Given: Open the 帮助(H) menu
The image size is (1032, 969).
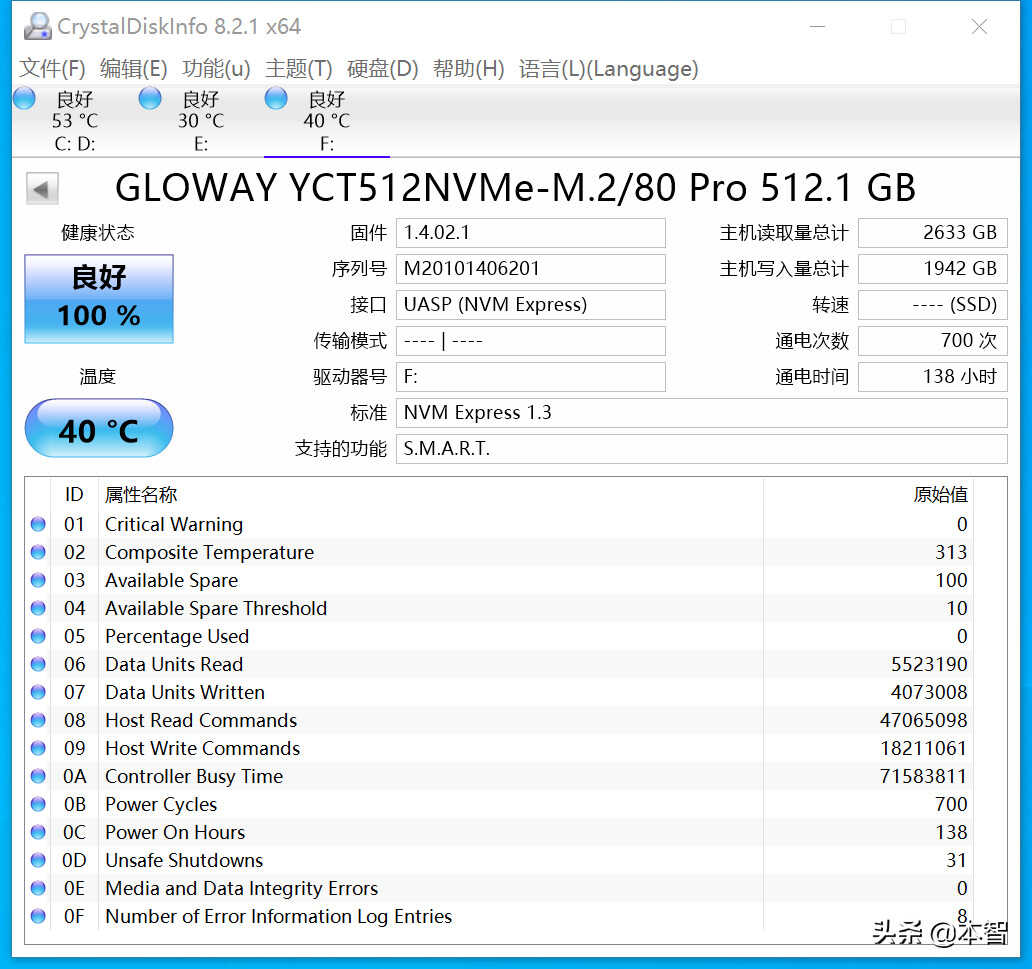Looking at the screenshot, I should point(469,68).
